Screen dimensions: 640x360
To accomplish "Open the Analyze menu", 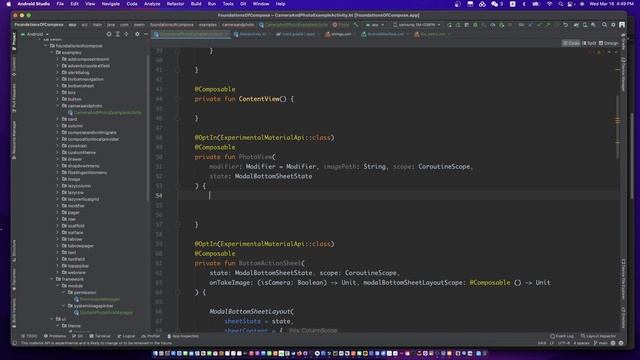I will tap(152, 4).
